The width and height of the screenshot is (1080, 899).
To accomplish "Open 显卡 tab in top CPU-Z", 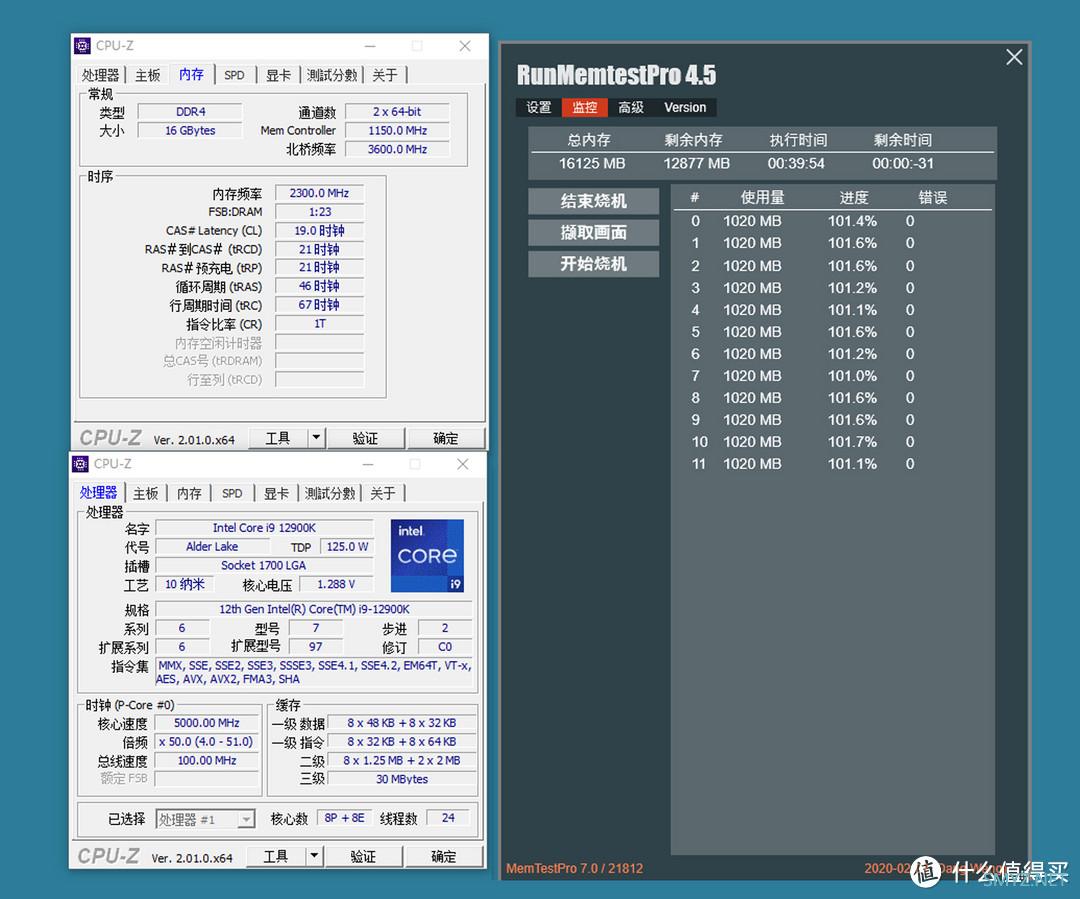I will click(278, 75).
